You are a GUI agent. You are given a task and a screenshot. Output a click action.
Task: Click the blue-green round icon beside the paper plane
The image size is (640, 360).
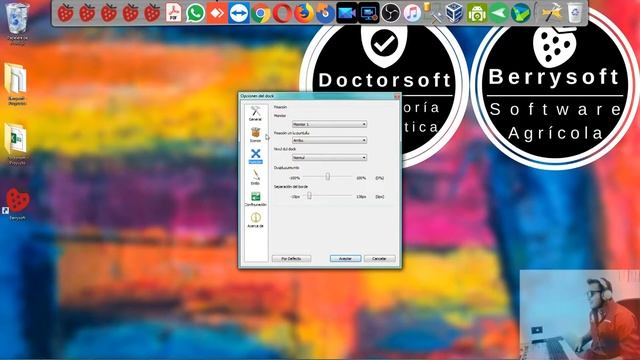[520, 13]
